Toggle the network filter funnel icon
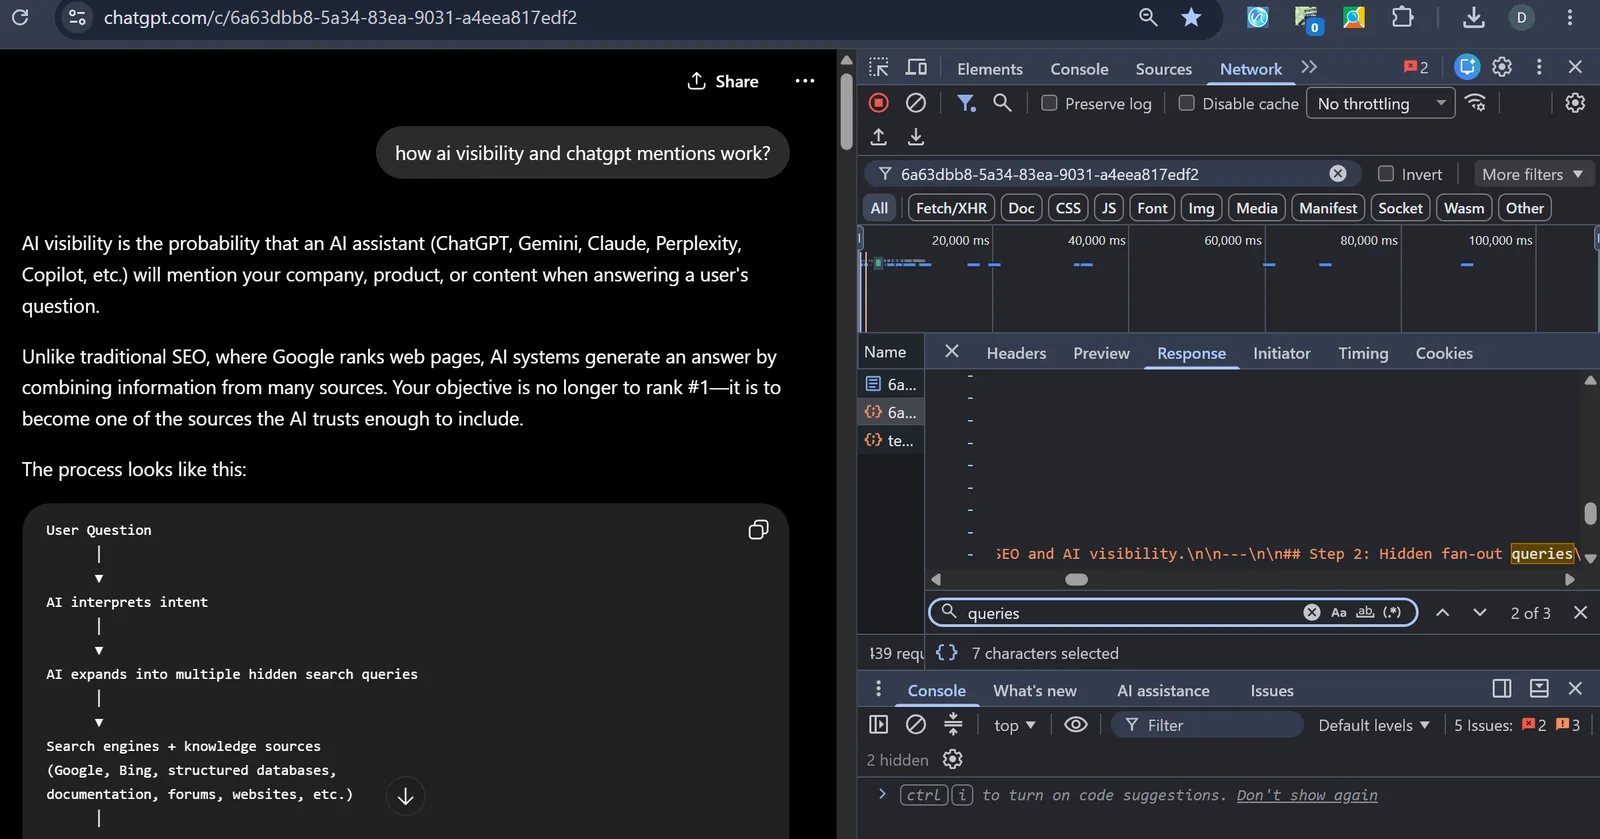The width and height of the screenshot is (1600, 839). pyautogui.click(x=966, y=103)
